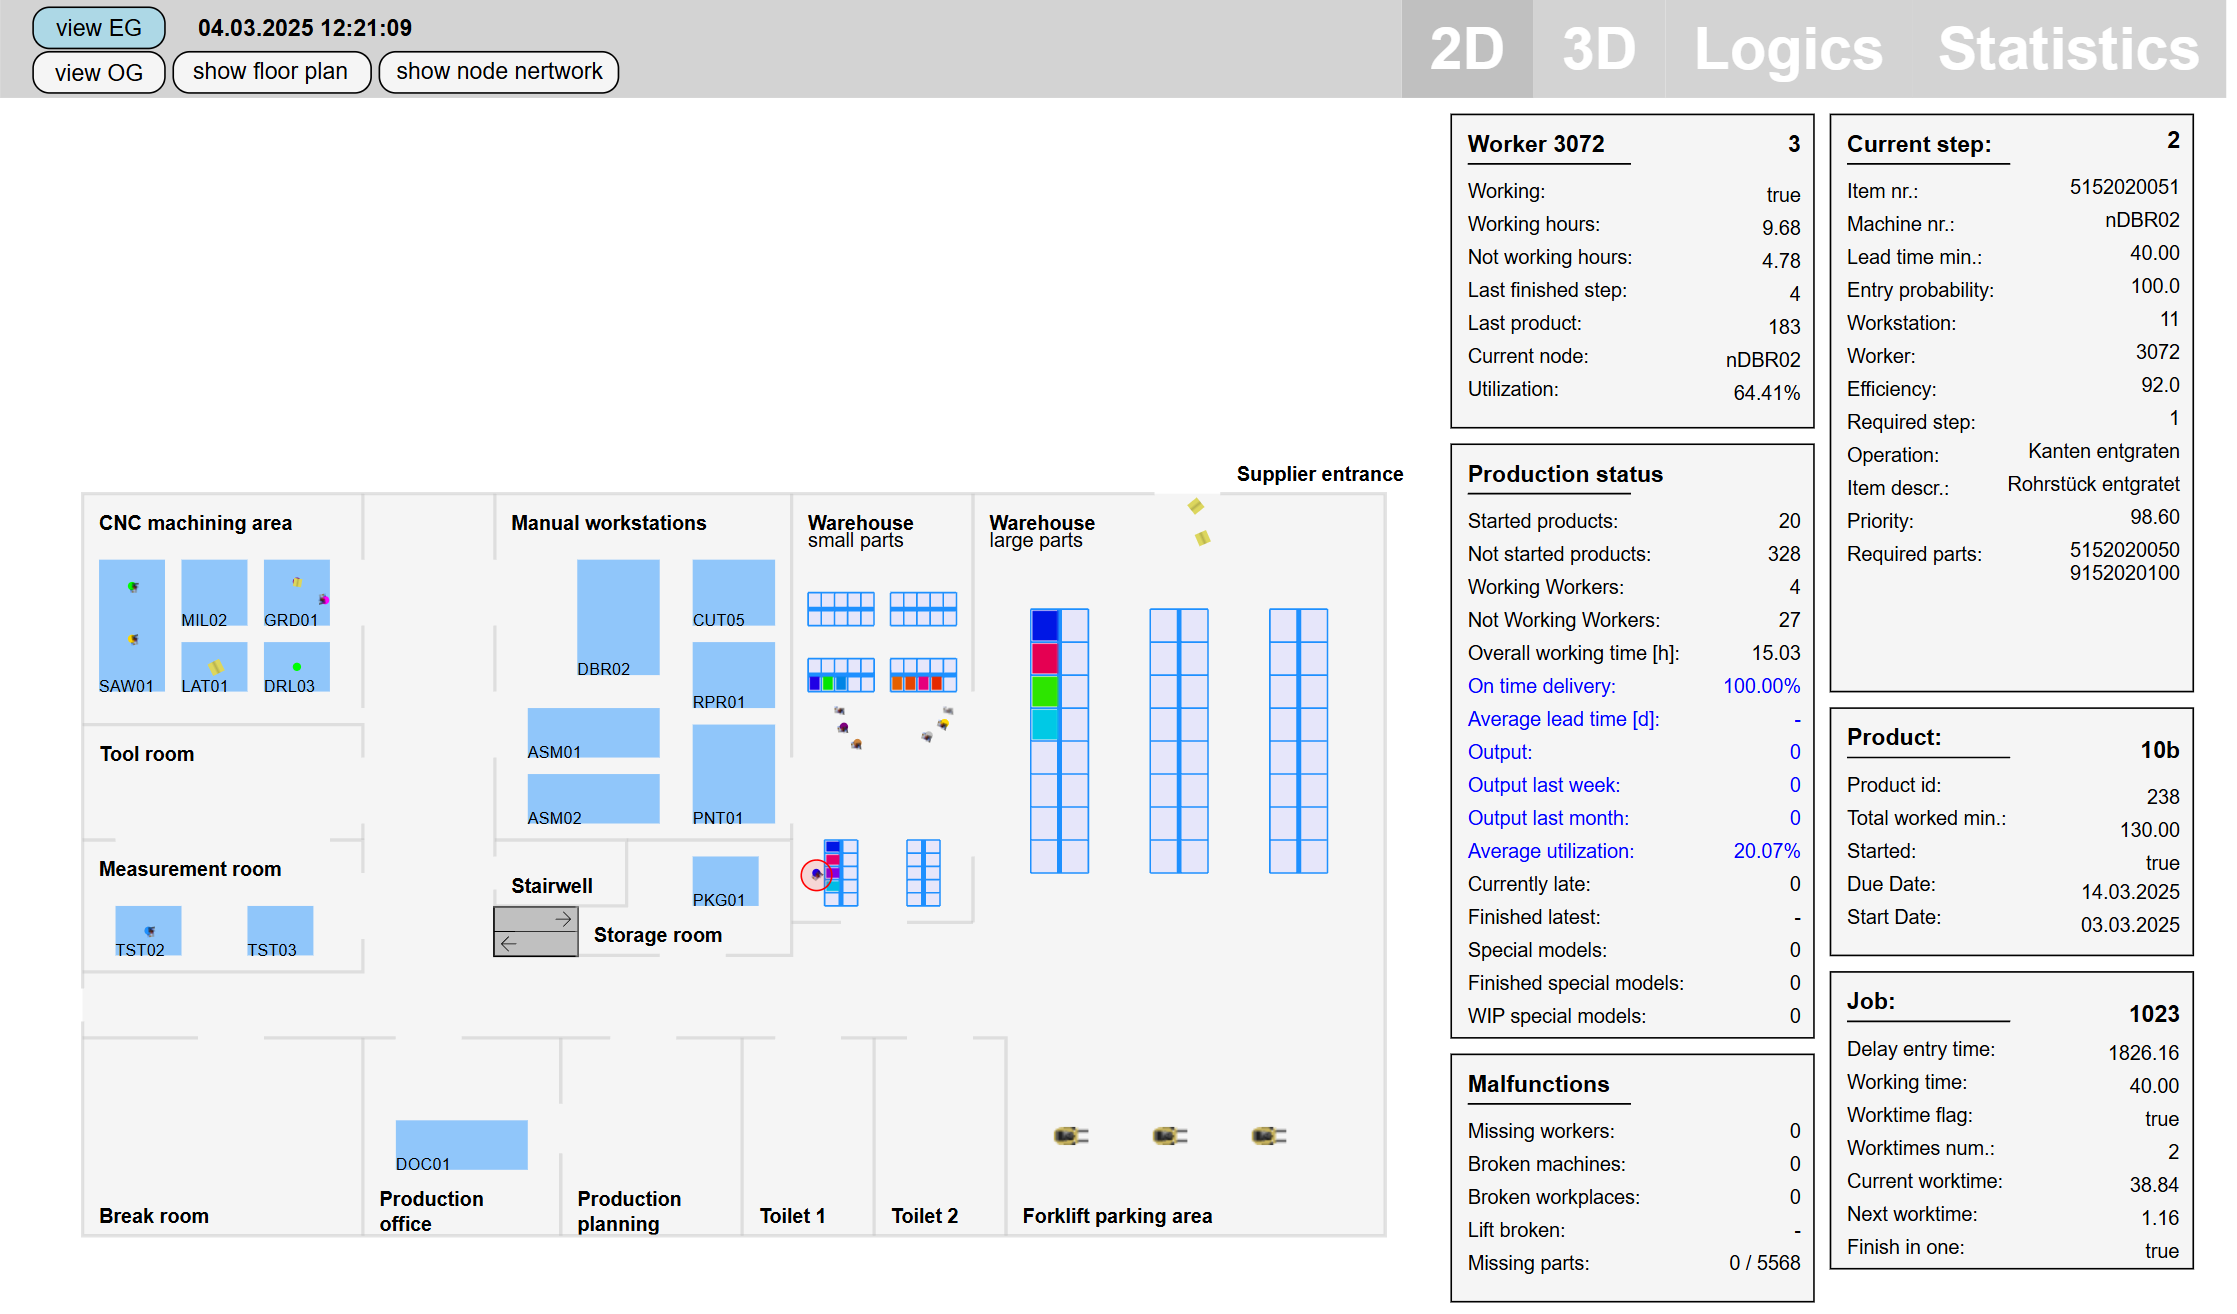Click the Average utilization link
The height and width of the screenshot is (1314, 2237).
click(x=1551, y=851)
